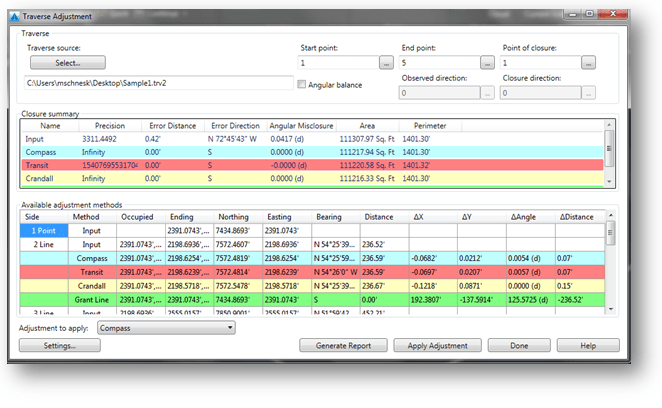Click the Help button
Viewport: 662px width, 408px height.
pyautogui.click(x=588, y=345)
